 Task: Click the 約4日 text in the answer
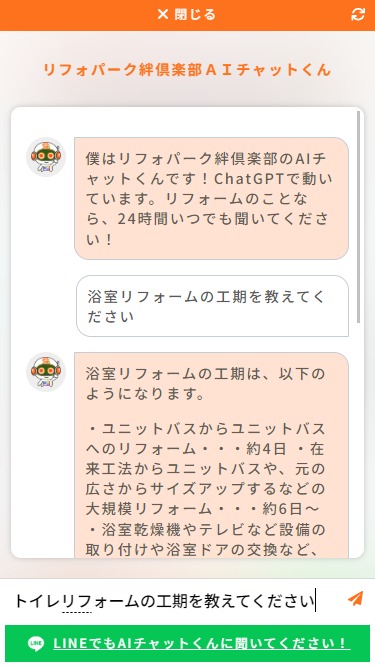tap(266, 449)
